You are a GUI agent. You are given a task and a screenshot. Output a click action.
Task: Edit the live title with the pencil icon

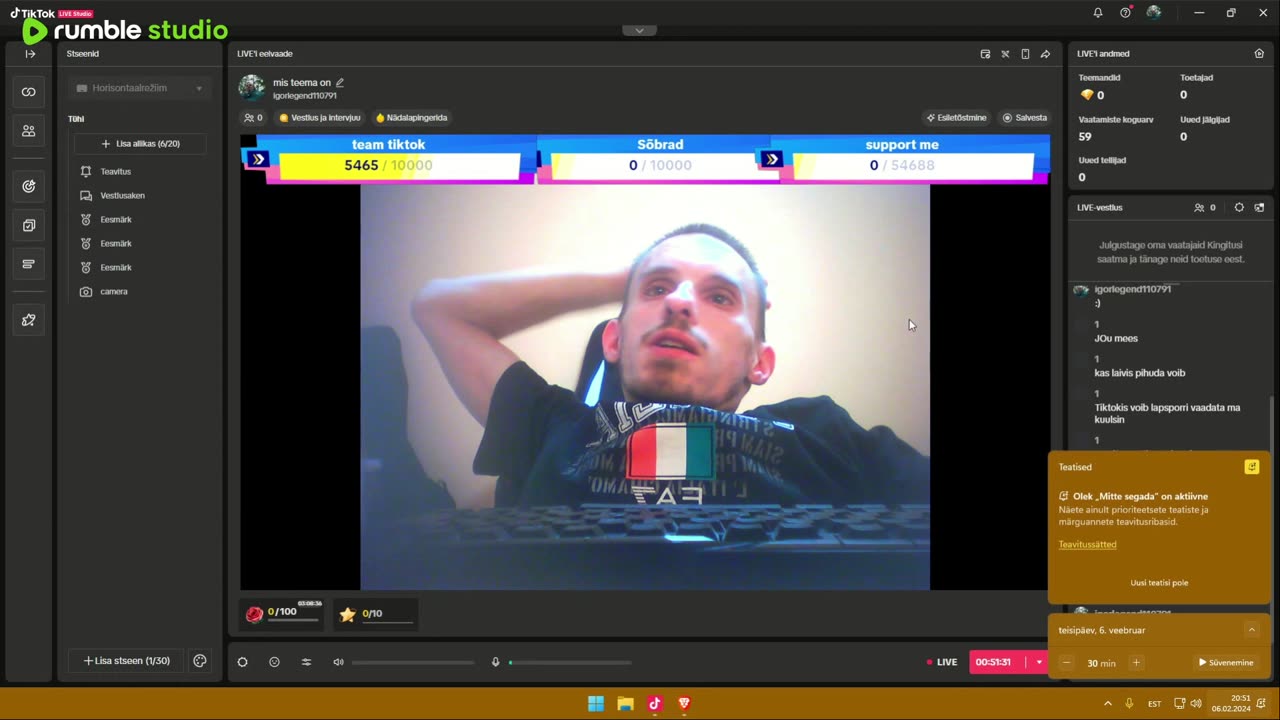coord(340,83)
